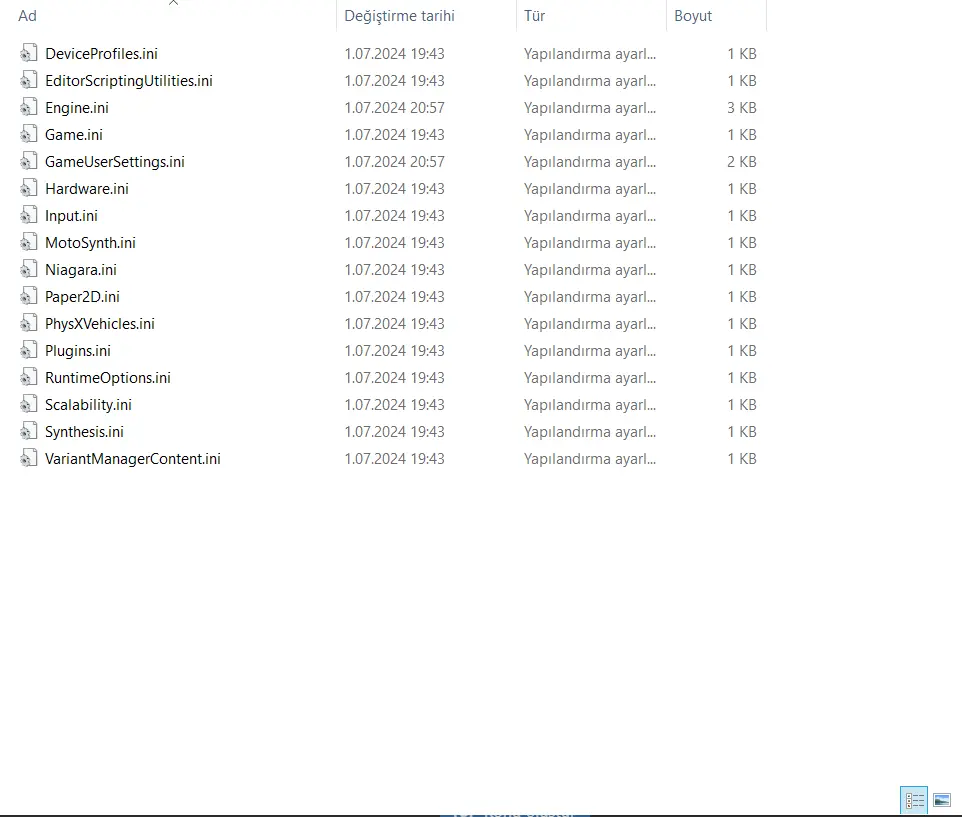Screen dimensions: 962x817
Task: Click the type cell of Synthesis.ini
Action: [590, 432]
